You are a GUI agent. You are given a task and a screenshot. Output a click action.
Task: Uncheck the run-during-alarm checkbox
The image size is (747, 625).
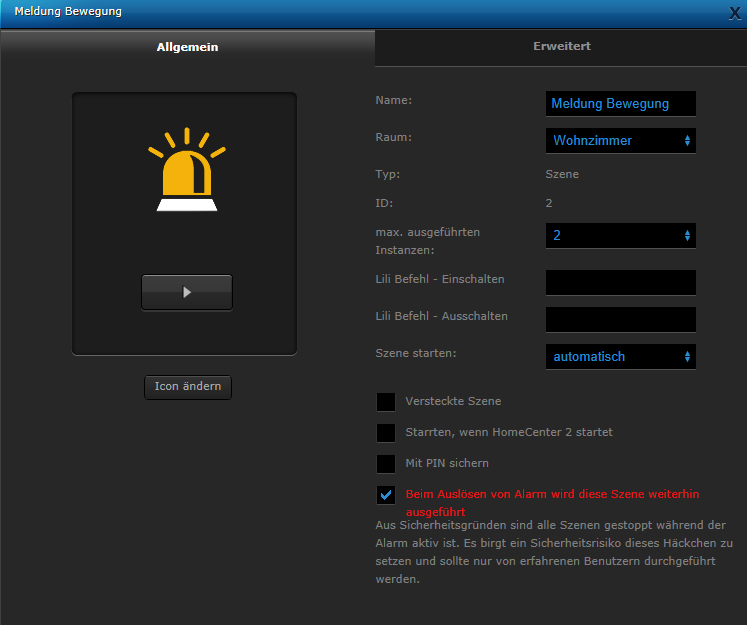point(386,495)
